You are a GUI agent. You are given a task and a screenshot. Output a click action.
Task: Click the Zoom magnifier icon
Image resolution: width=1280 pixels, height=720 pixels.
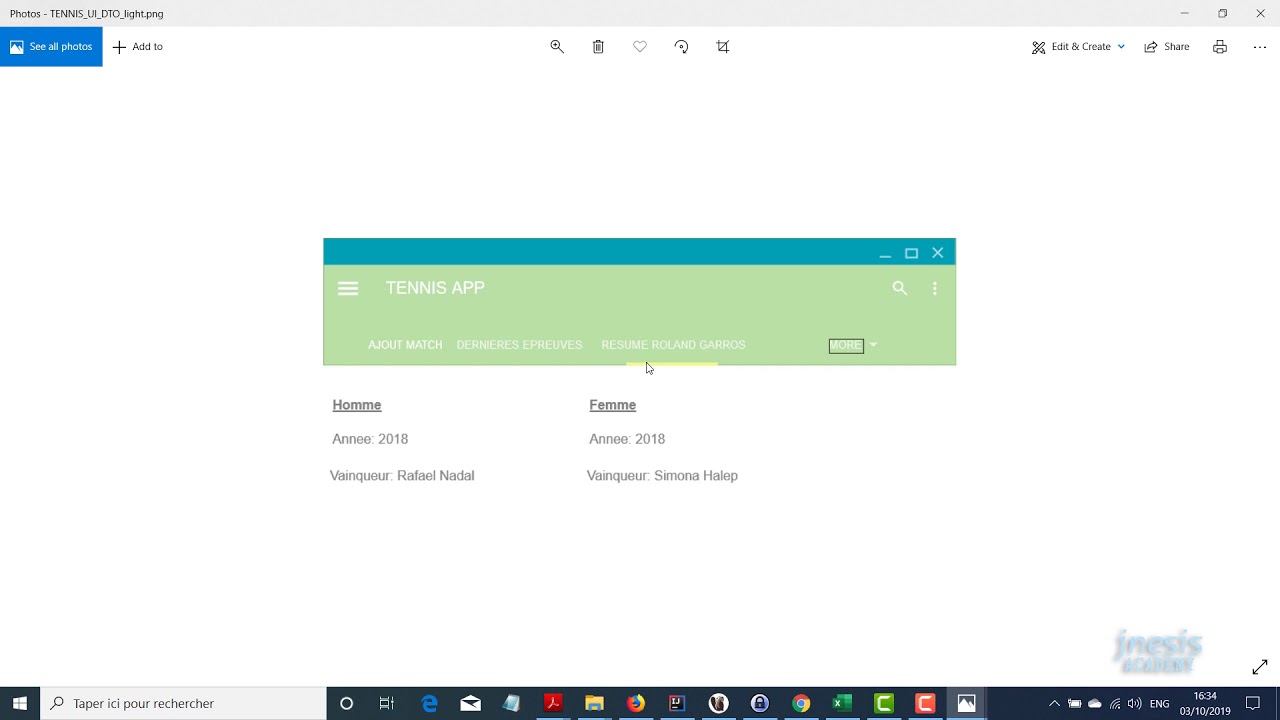pyautogui.click(x=557, y=47)
